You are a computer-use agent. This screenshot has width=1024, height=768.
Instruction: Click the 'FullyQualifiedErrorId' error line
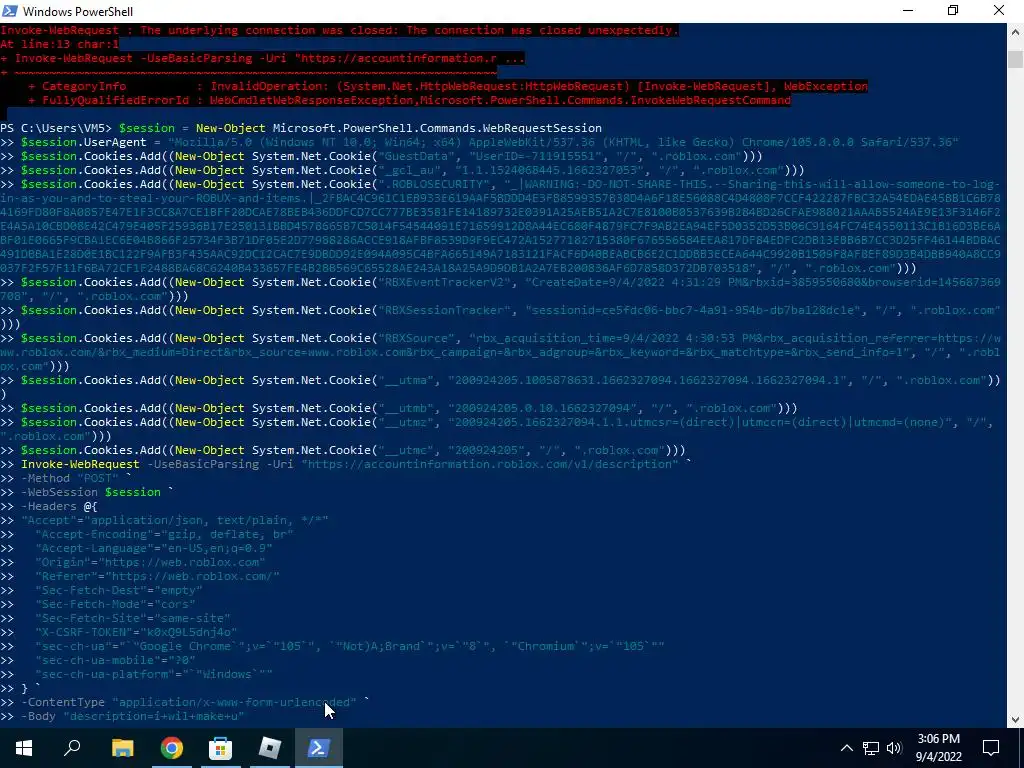(409, 101)
